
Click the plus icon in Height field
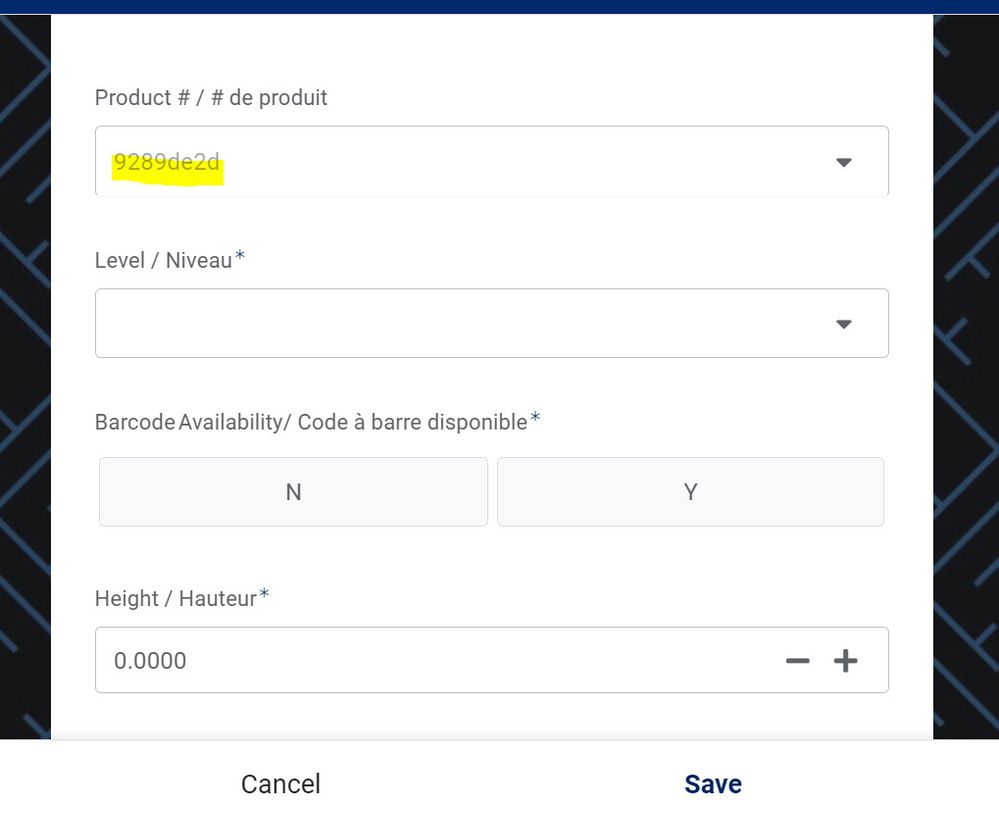coord(845,660)
